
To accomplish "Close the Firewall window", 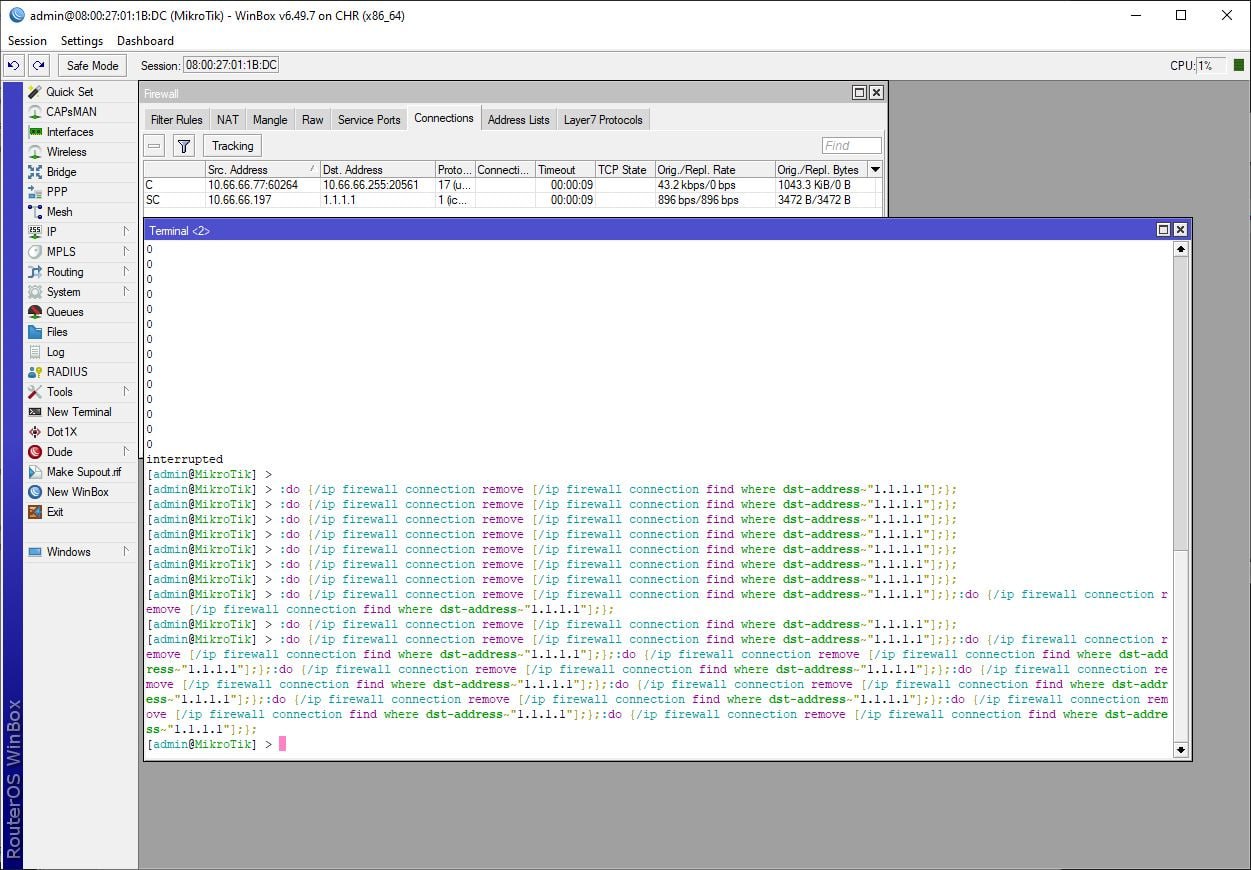I will [x=876, y=92].
